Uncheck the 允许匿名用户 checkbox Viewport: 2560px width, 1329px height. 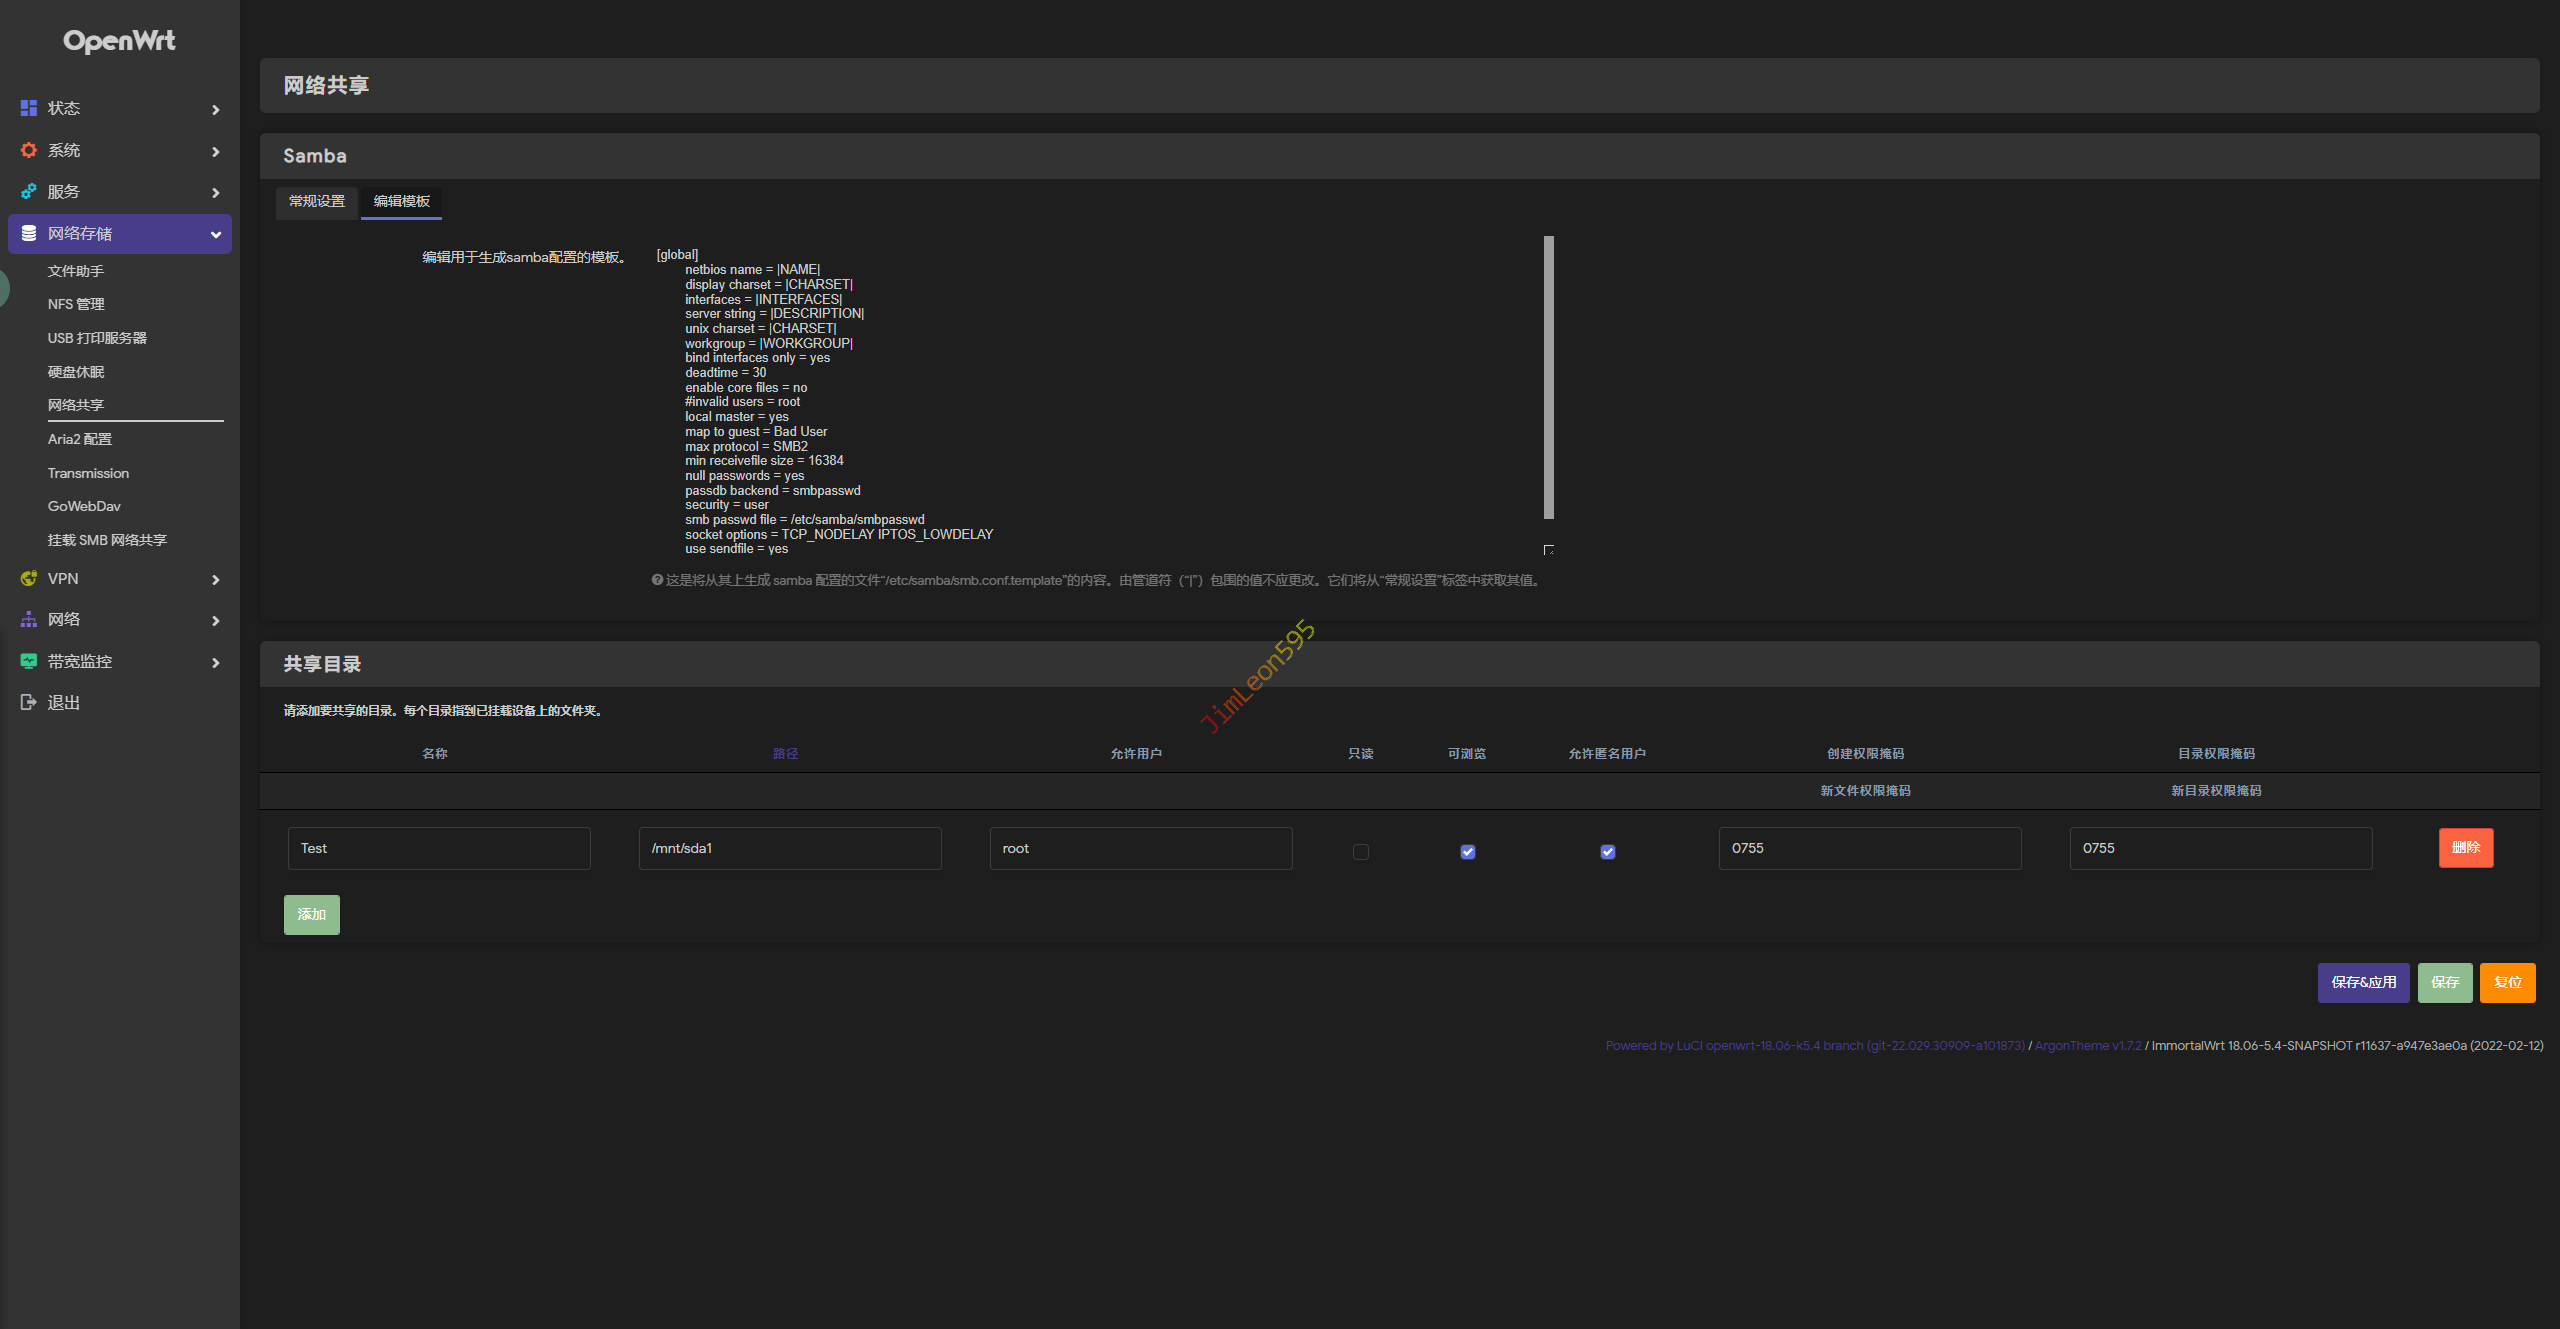tap(1607, 851)
